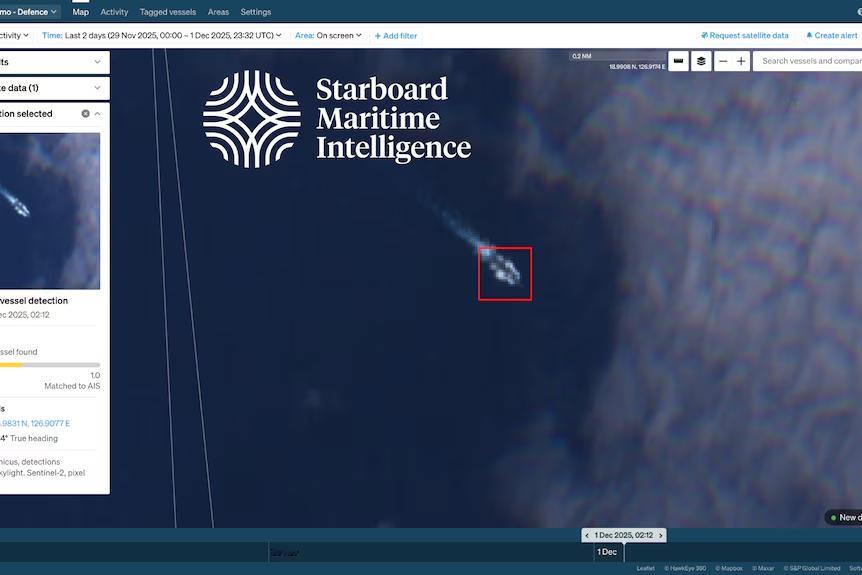Viewport: 862px width, 575px height.
Task: Open the Area On screen filter dropdown
Action: point(328,35)
